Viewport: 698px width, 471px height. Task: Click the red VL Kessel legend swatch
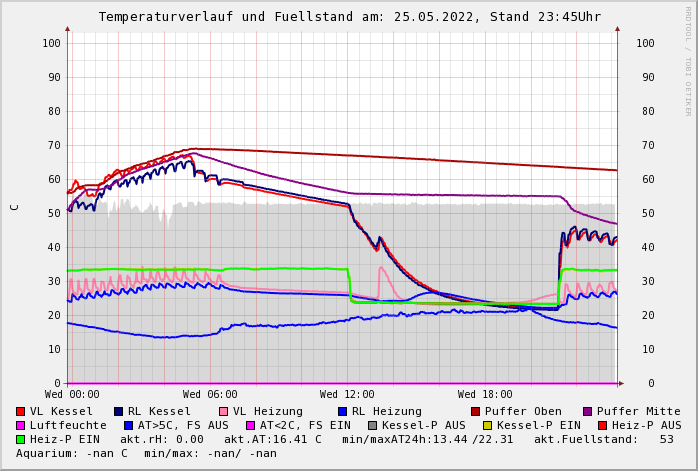coord(21,411)
